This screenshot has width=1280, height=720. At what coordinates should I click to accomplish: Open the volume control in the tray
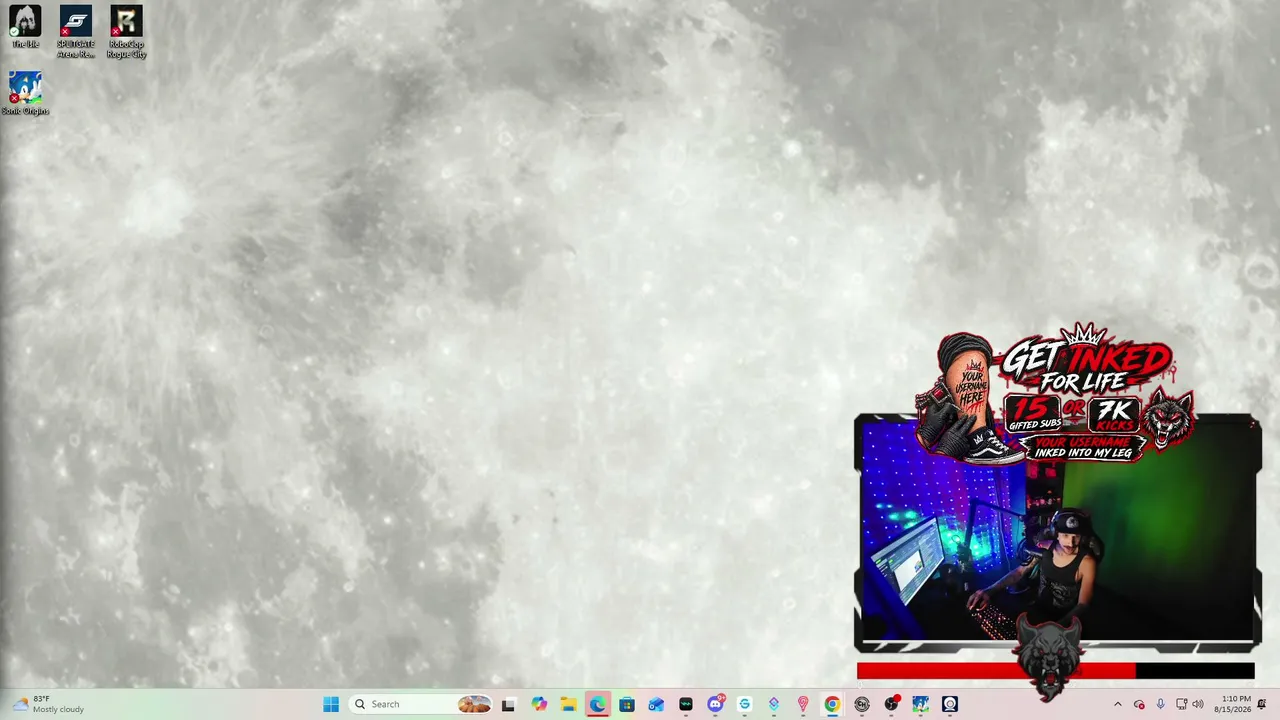(x=1198, y=704)
